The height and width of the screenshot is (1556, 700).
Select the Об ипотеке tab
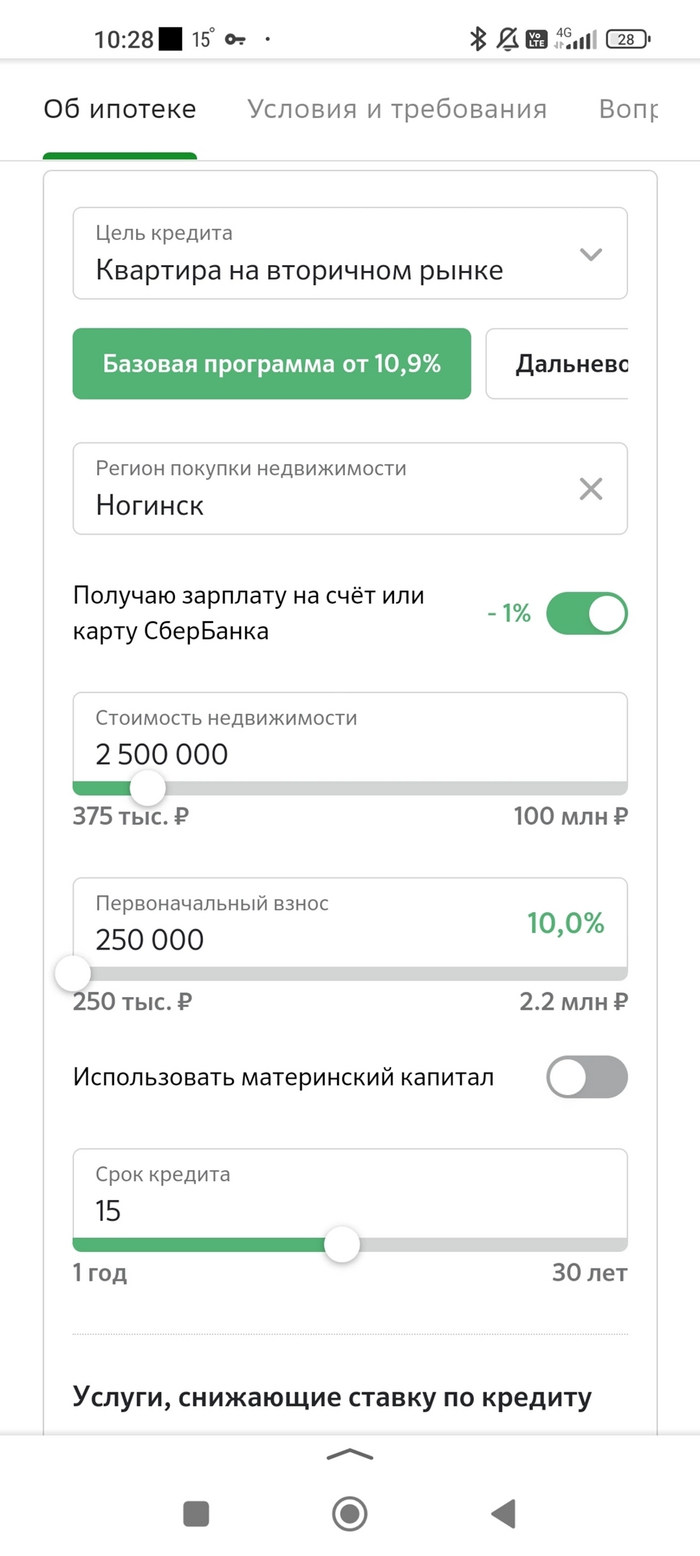(120, 109)
